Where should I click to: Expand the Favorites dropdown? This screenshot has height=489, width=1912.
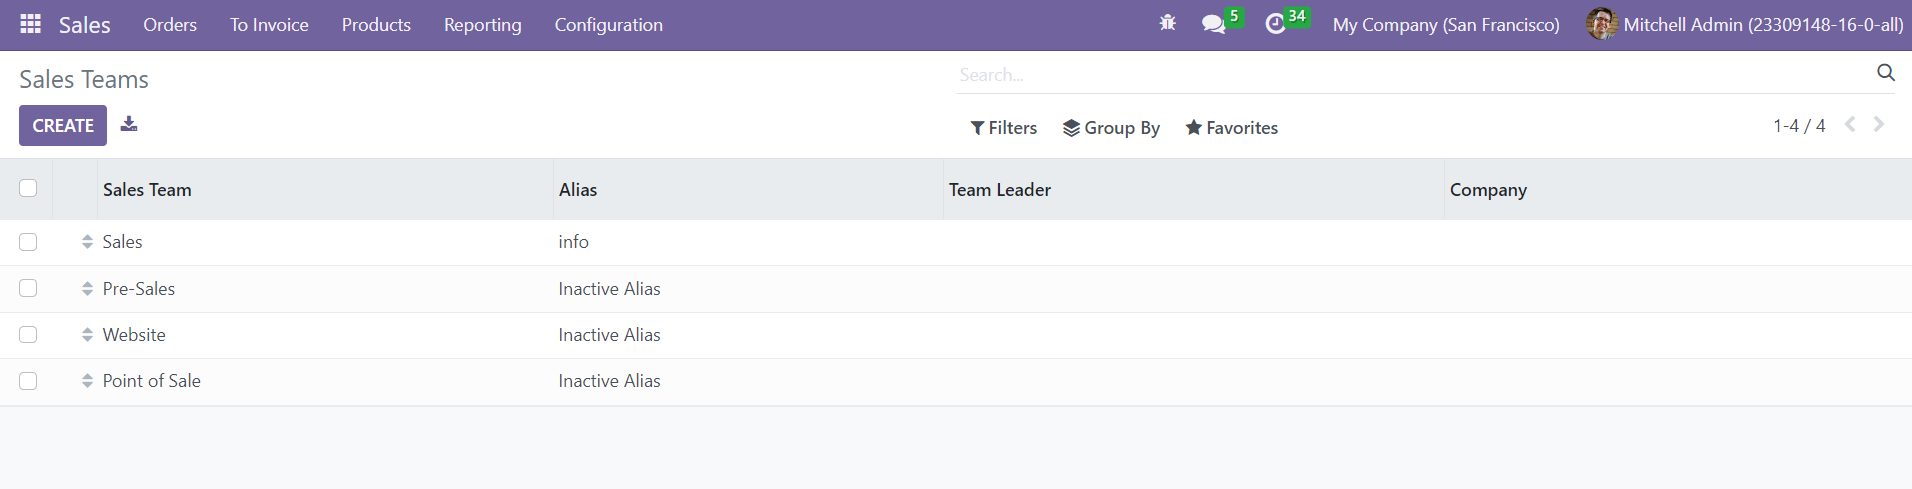[x=1232, y=128]
